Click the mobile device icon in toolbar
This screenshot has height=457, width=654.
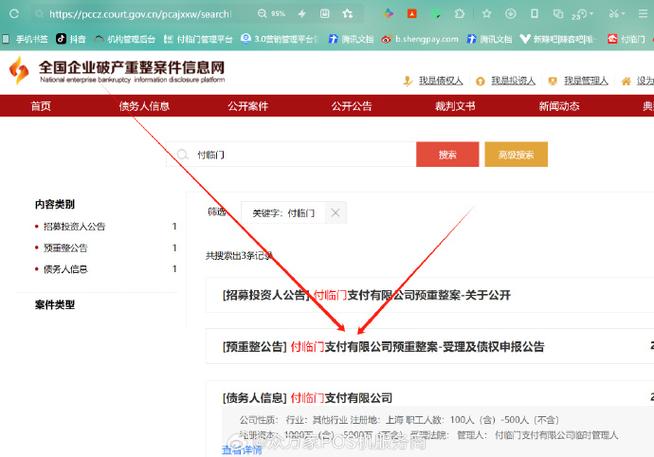tap(534, 14)
